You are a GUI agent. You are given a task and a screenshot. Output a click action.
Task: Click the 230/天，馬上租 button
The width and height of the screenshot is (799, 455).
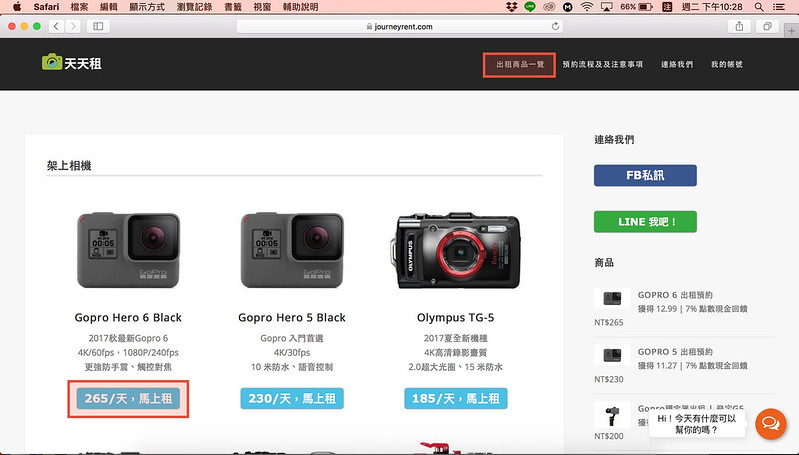pos(292,398)
